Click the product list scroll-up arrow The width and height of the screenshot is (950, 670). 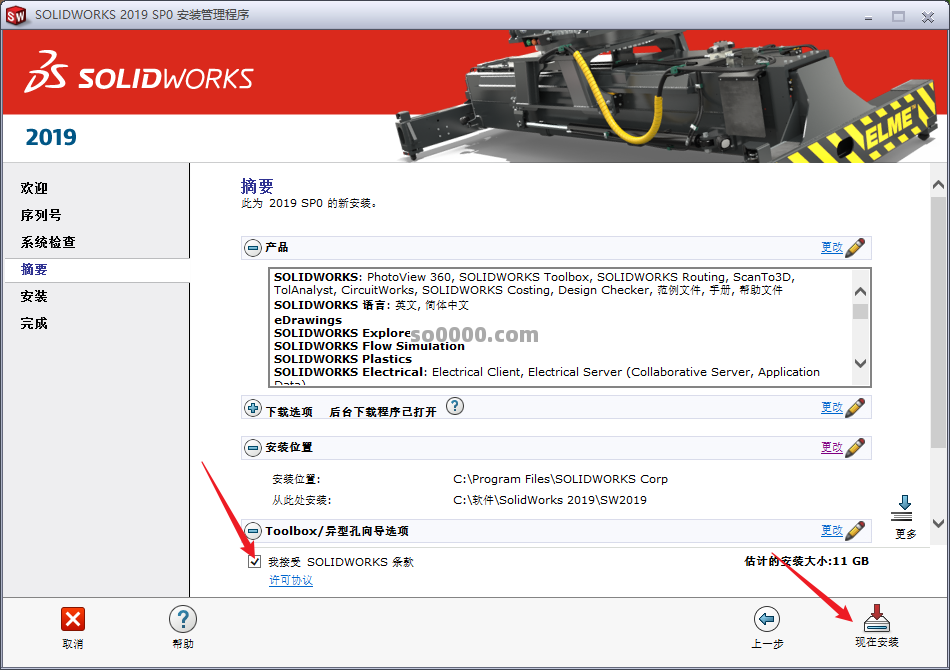point(860,291)
